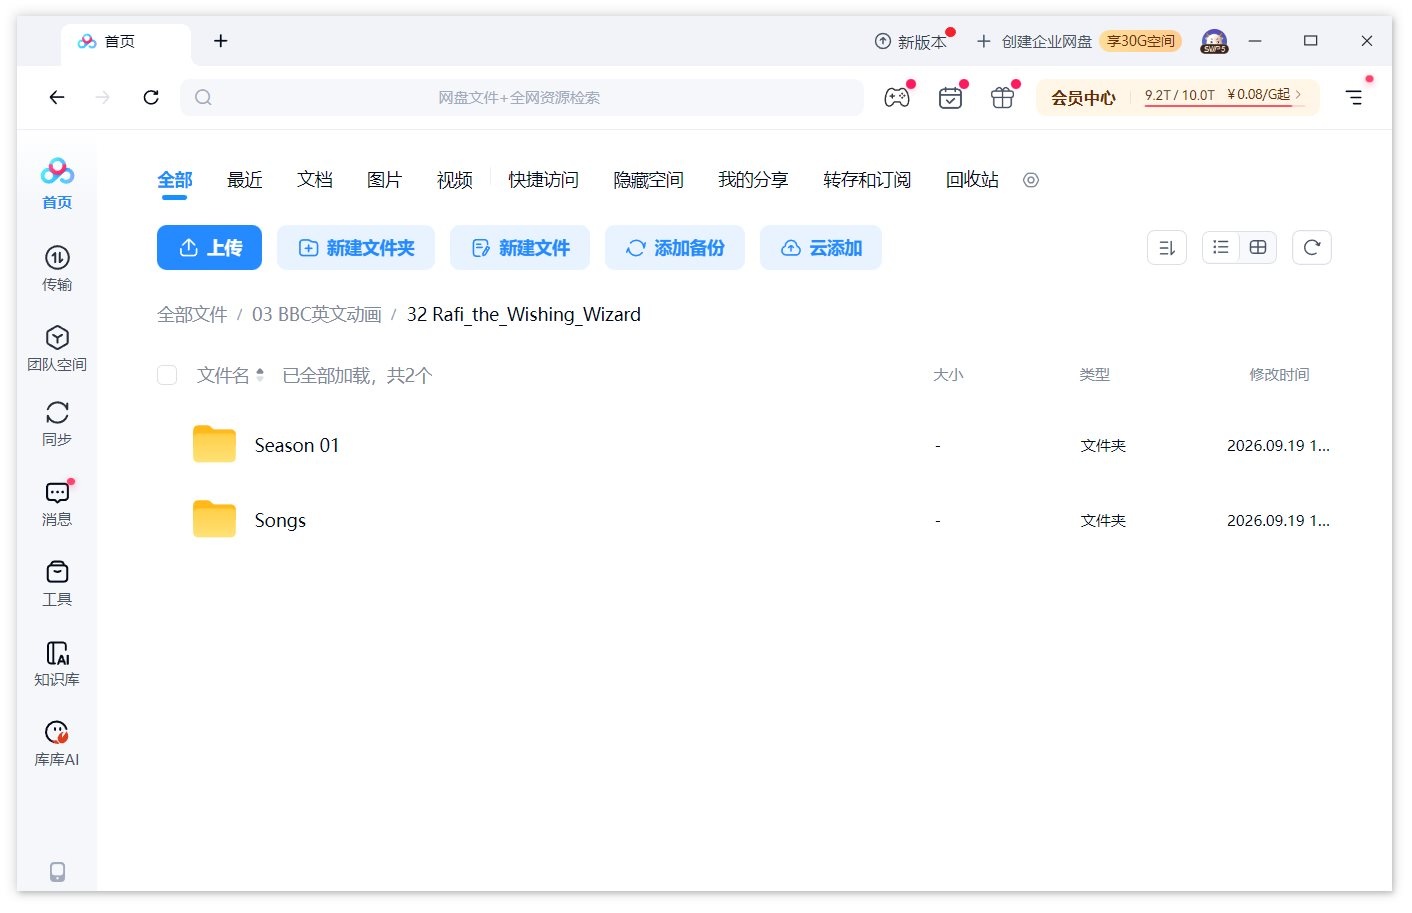Reload with the refresh icon beside search

point(151,97)
